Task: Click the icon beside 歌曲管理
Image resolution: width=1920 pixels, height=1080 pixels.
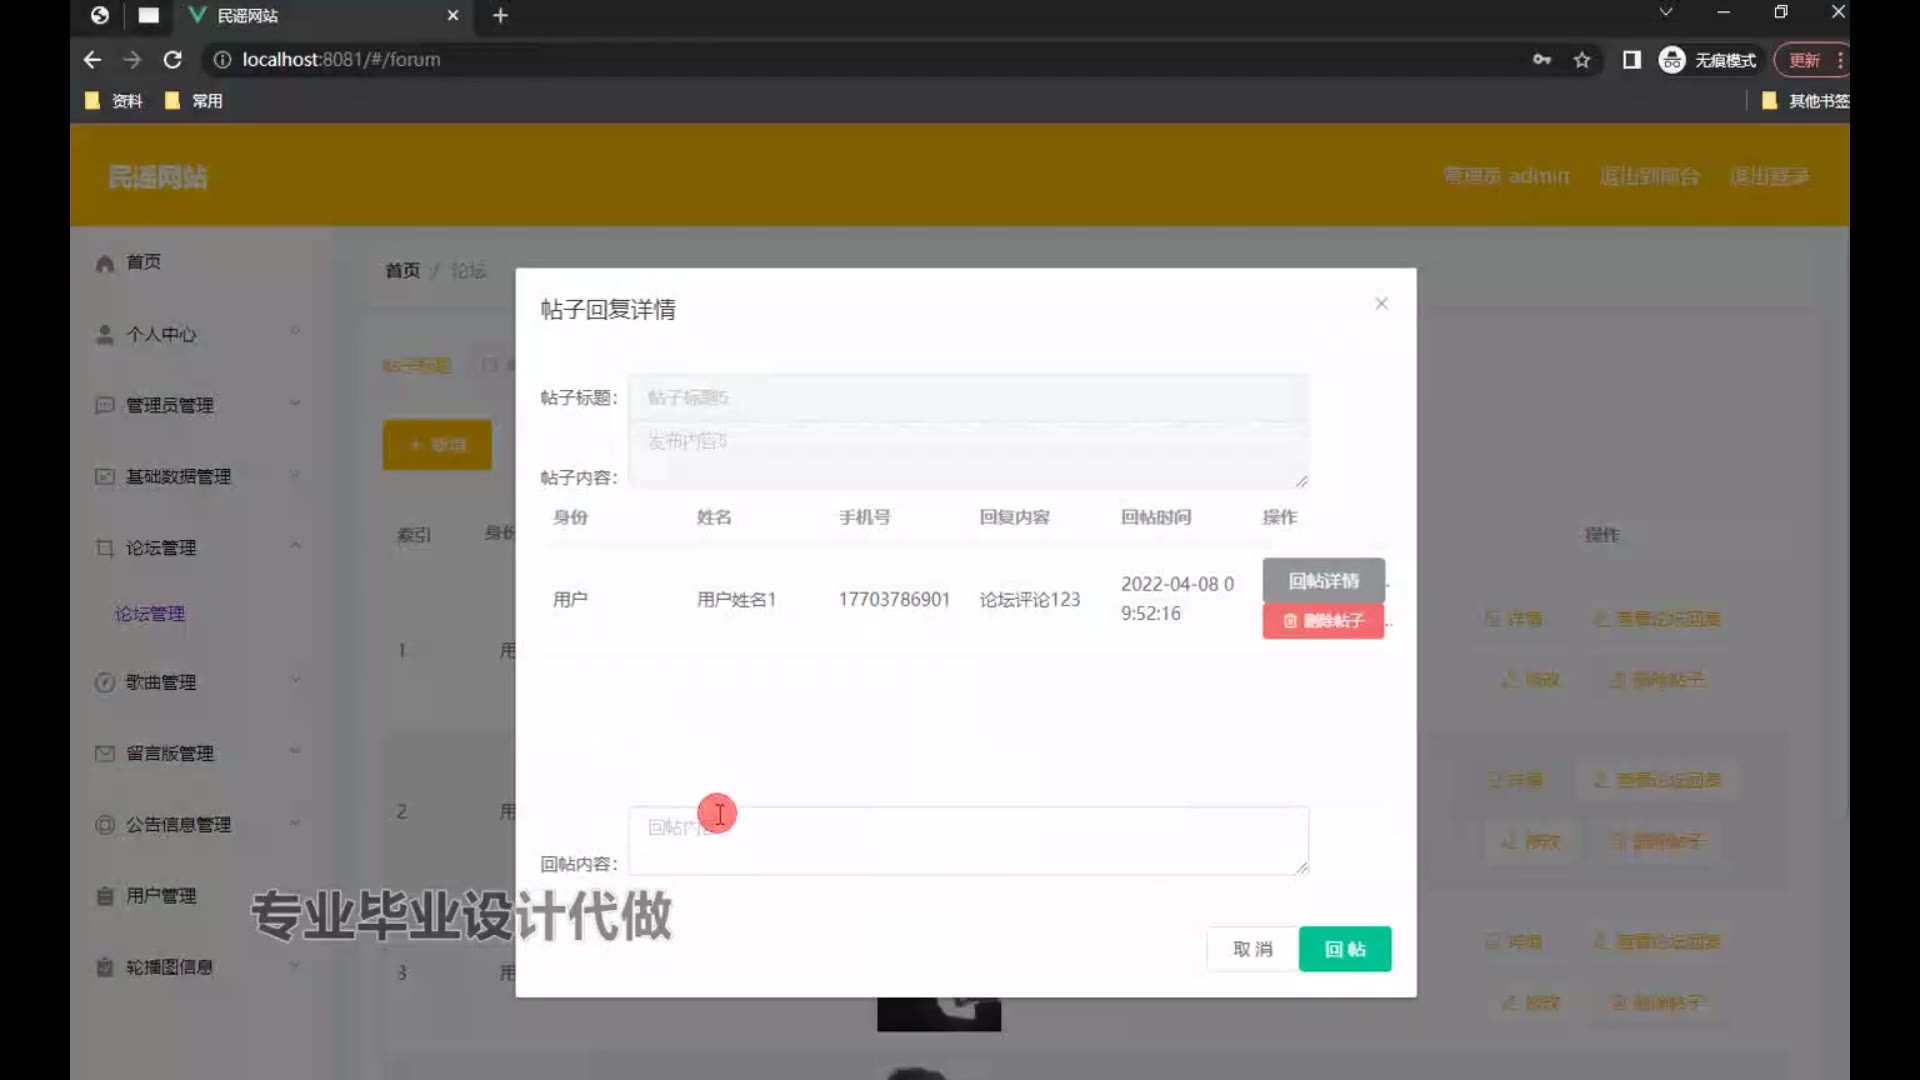Action: pos(105,682)
